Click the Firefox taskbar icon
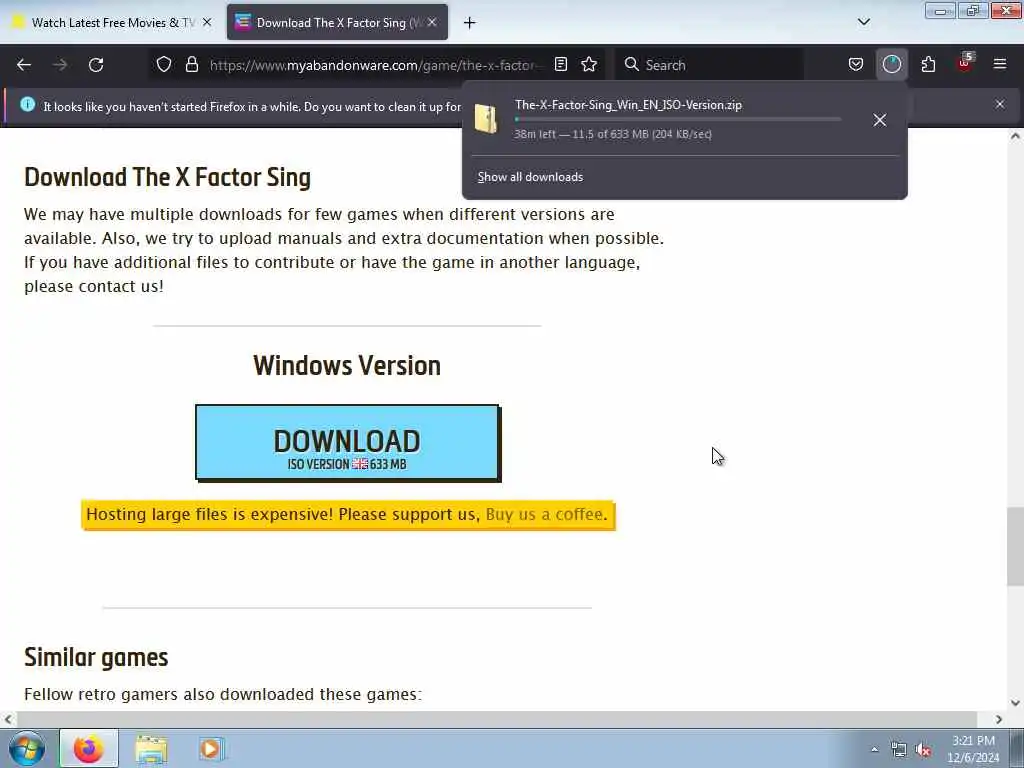Screen dimensions: 1024x768 tap(89, 748)
